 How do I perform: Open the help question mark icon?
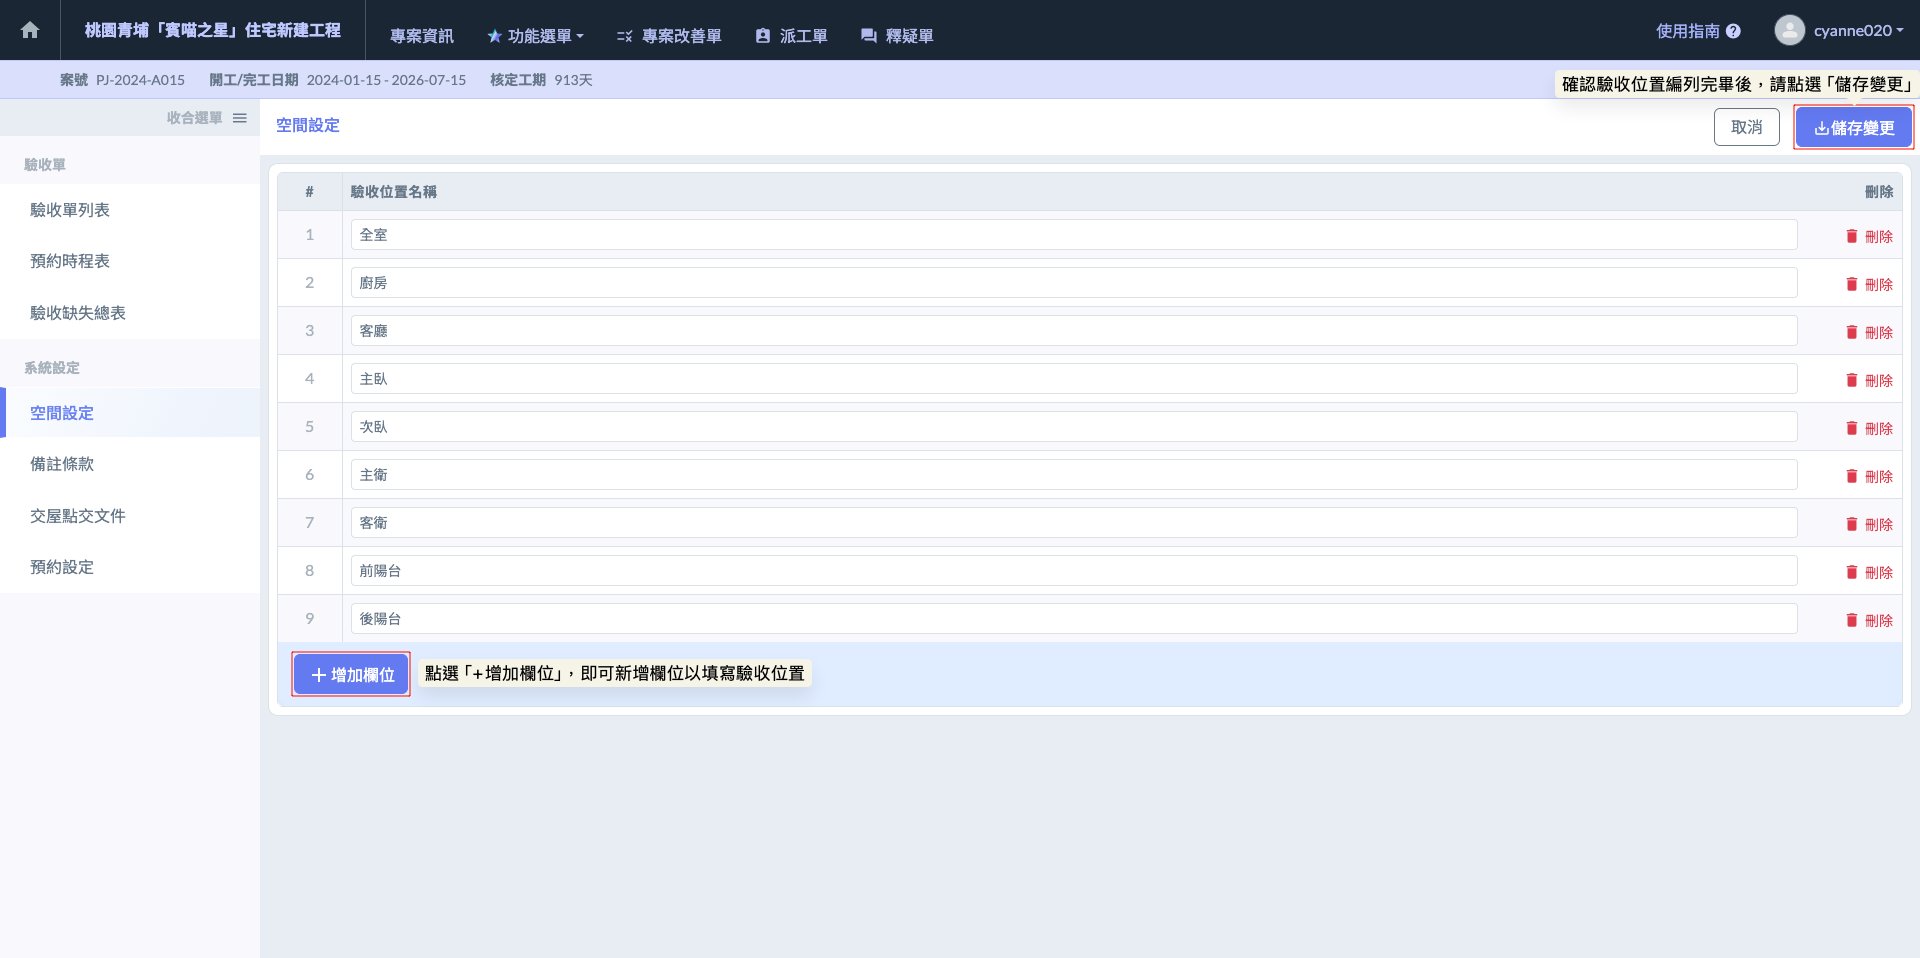click(1733, 31)
